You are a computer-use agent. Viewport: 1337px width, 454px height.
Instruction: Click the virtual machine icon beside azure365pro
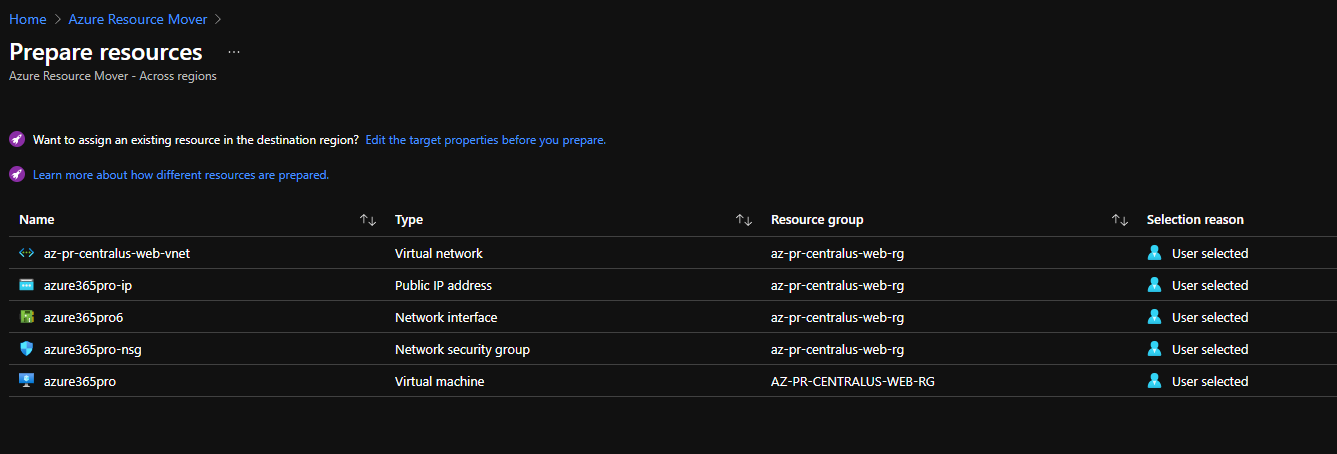(27, 381)
